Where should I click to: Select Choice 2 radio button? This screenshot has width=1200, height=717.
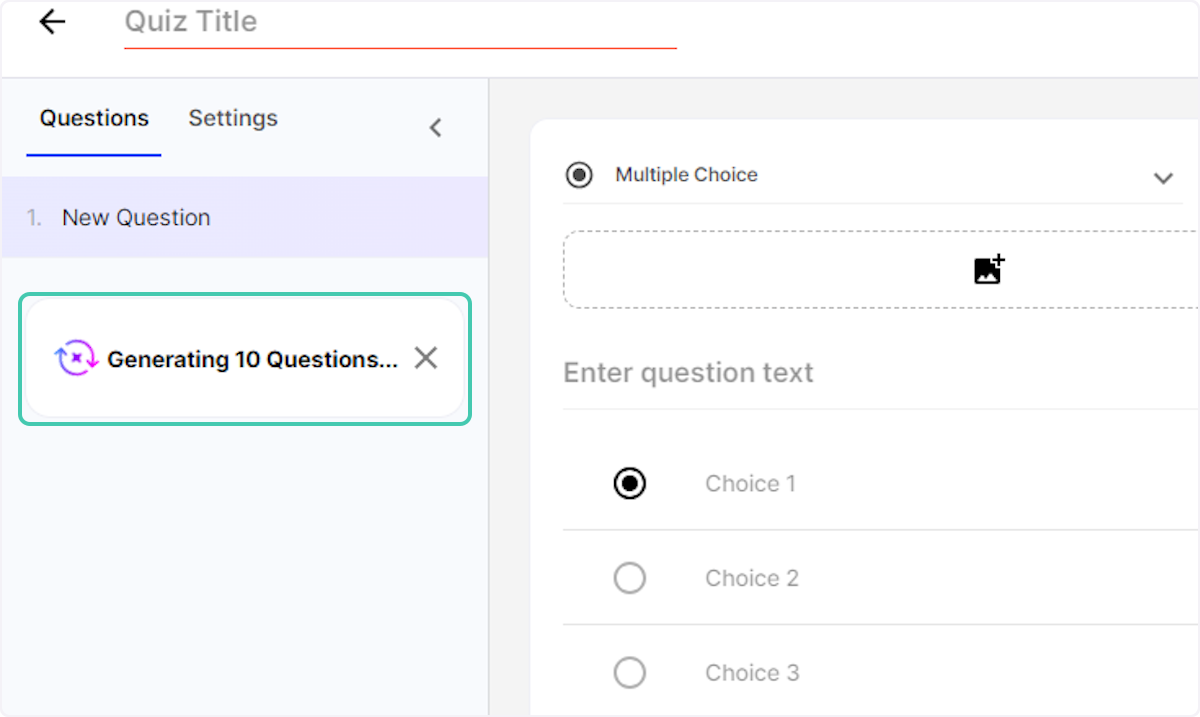point(629,578)
